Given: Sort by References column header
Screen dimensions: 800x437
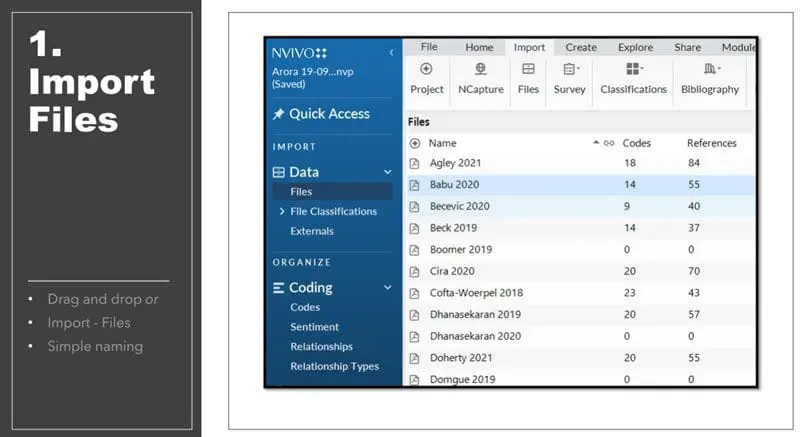Looking at the screenshot, I should pos(712,143).
